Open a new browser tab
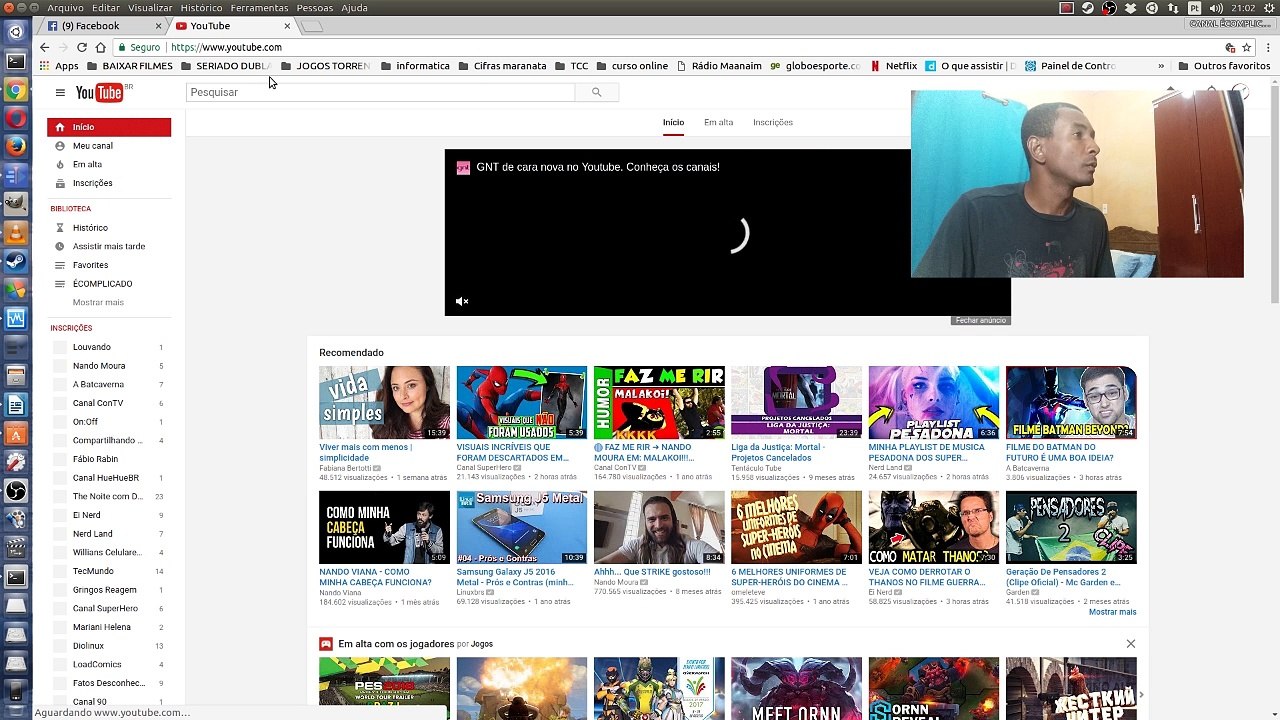The image size is (1280, 720). click(313, 26)
